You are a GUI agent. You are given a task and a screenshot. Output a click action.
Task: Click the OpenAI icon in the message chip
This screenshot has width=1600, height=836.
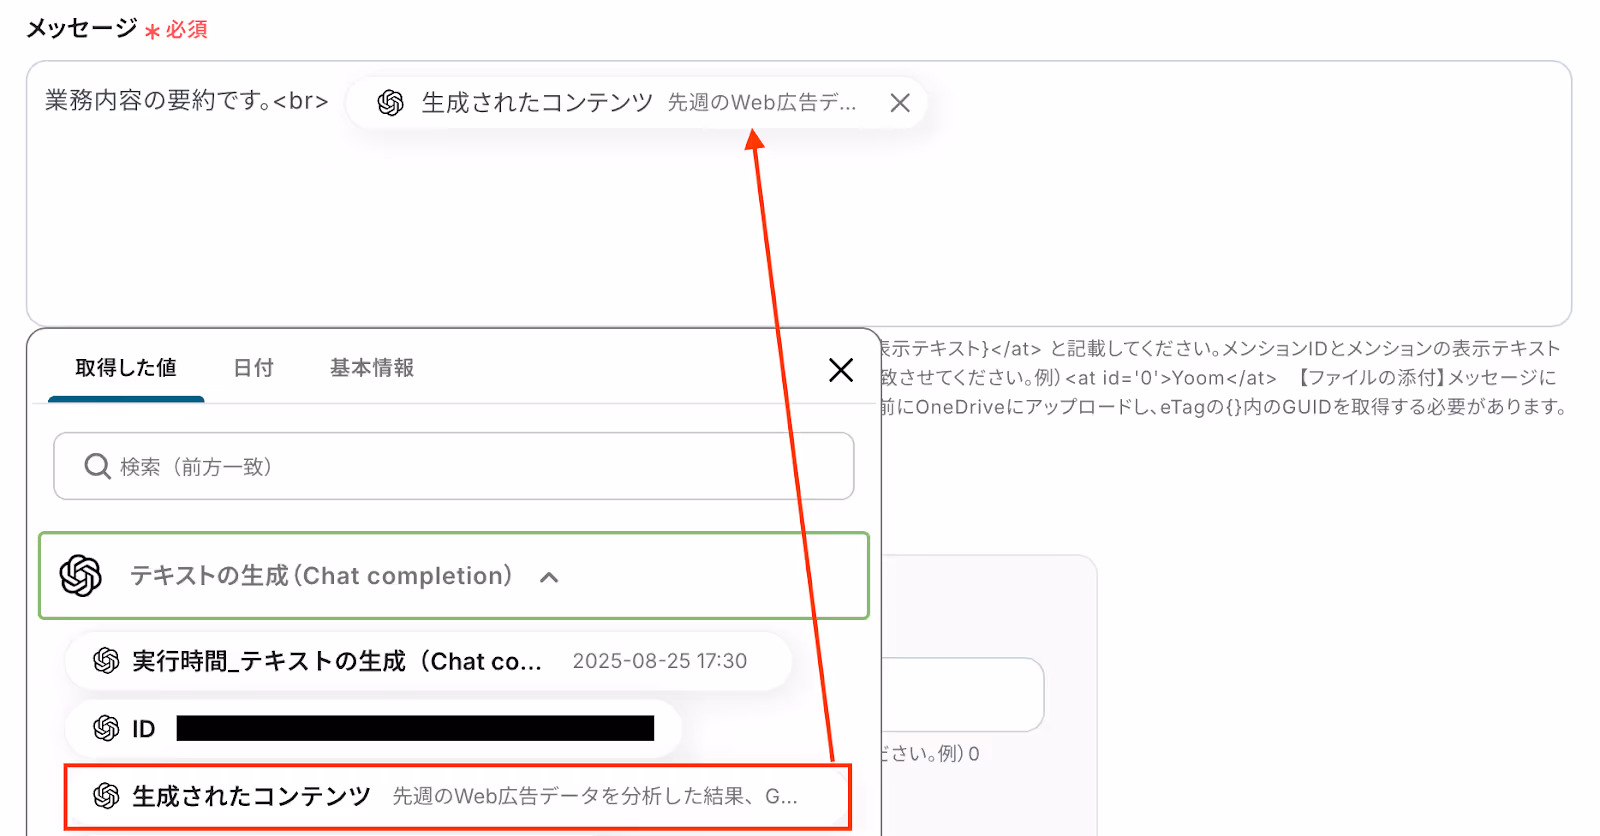point(391,103)
